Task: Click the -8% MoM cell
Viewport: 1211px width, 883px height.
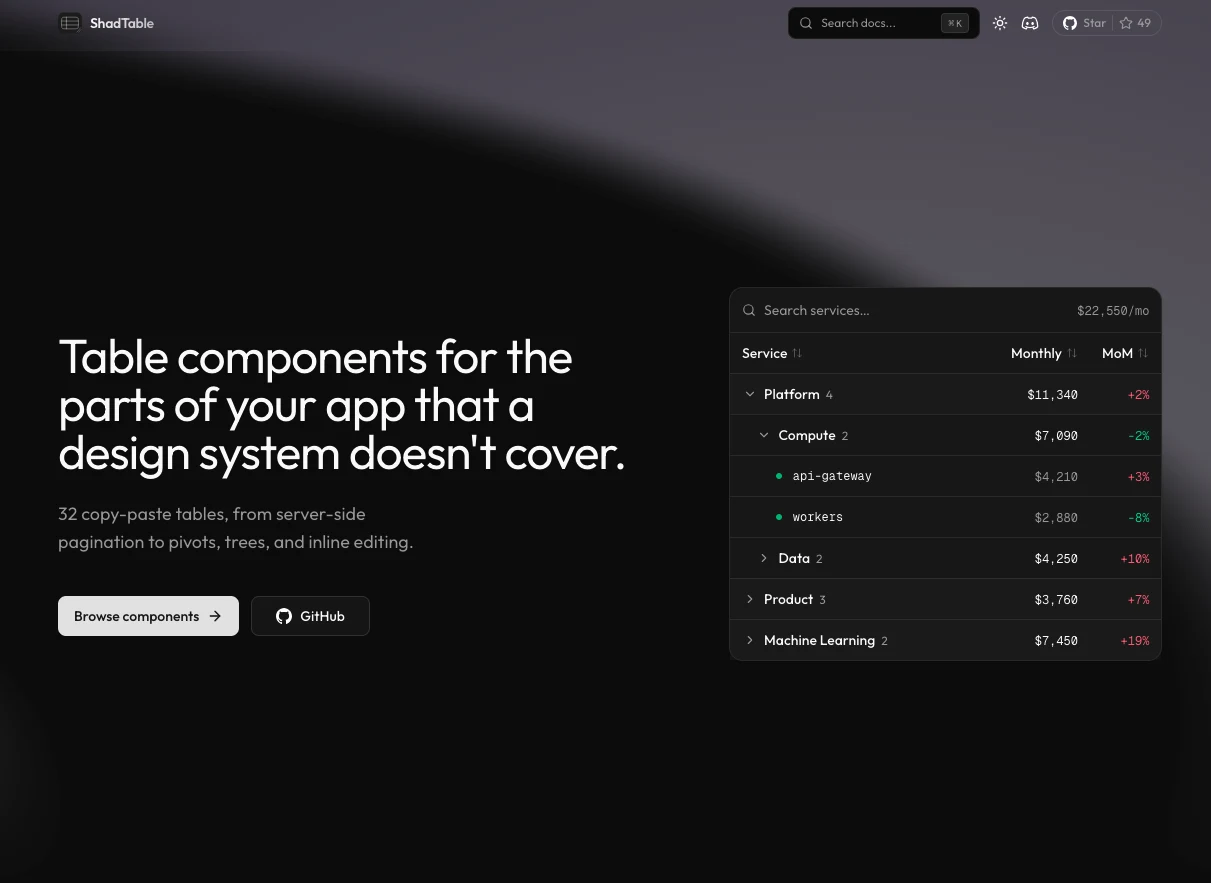Action: tap(1138, 518)
